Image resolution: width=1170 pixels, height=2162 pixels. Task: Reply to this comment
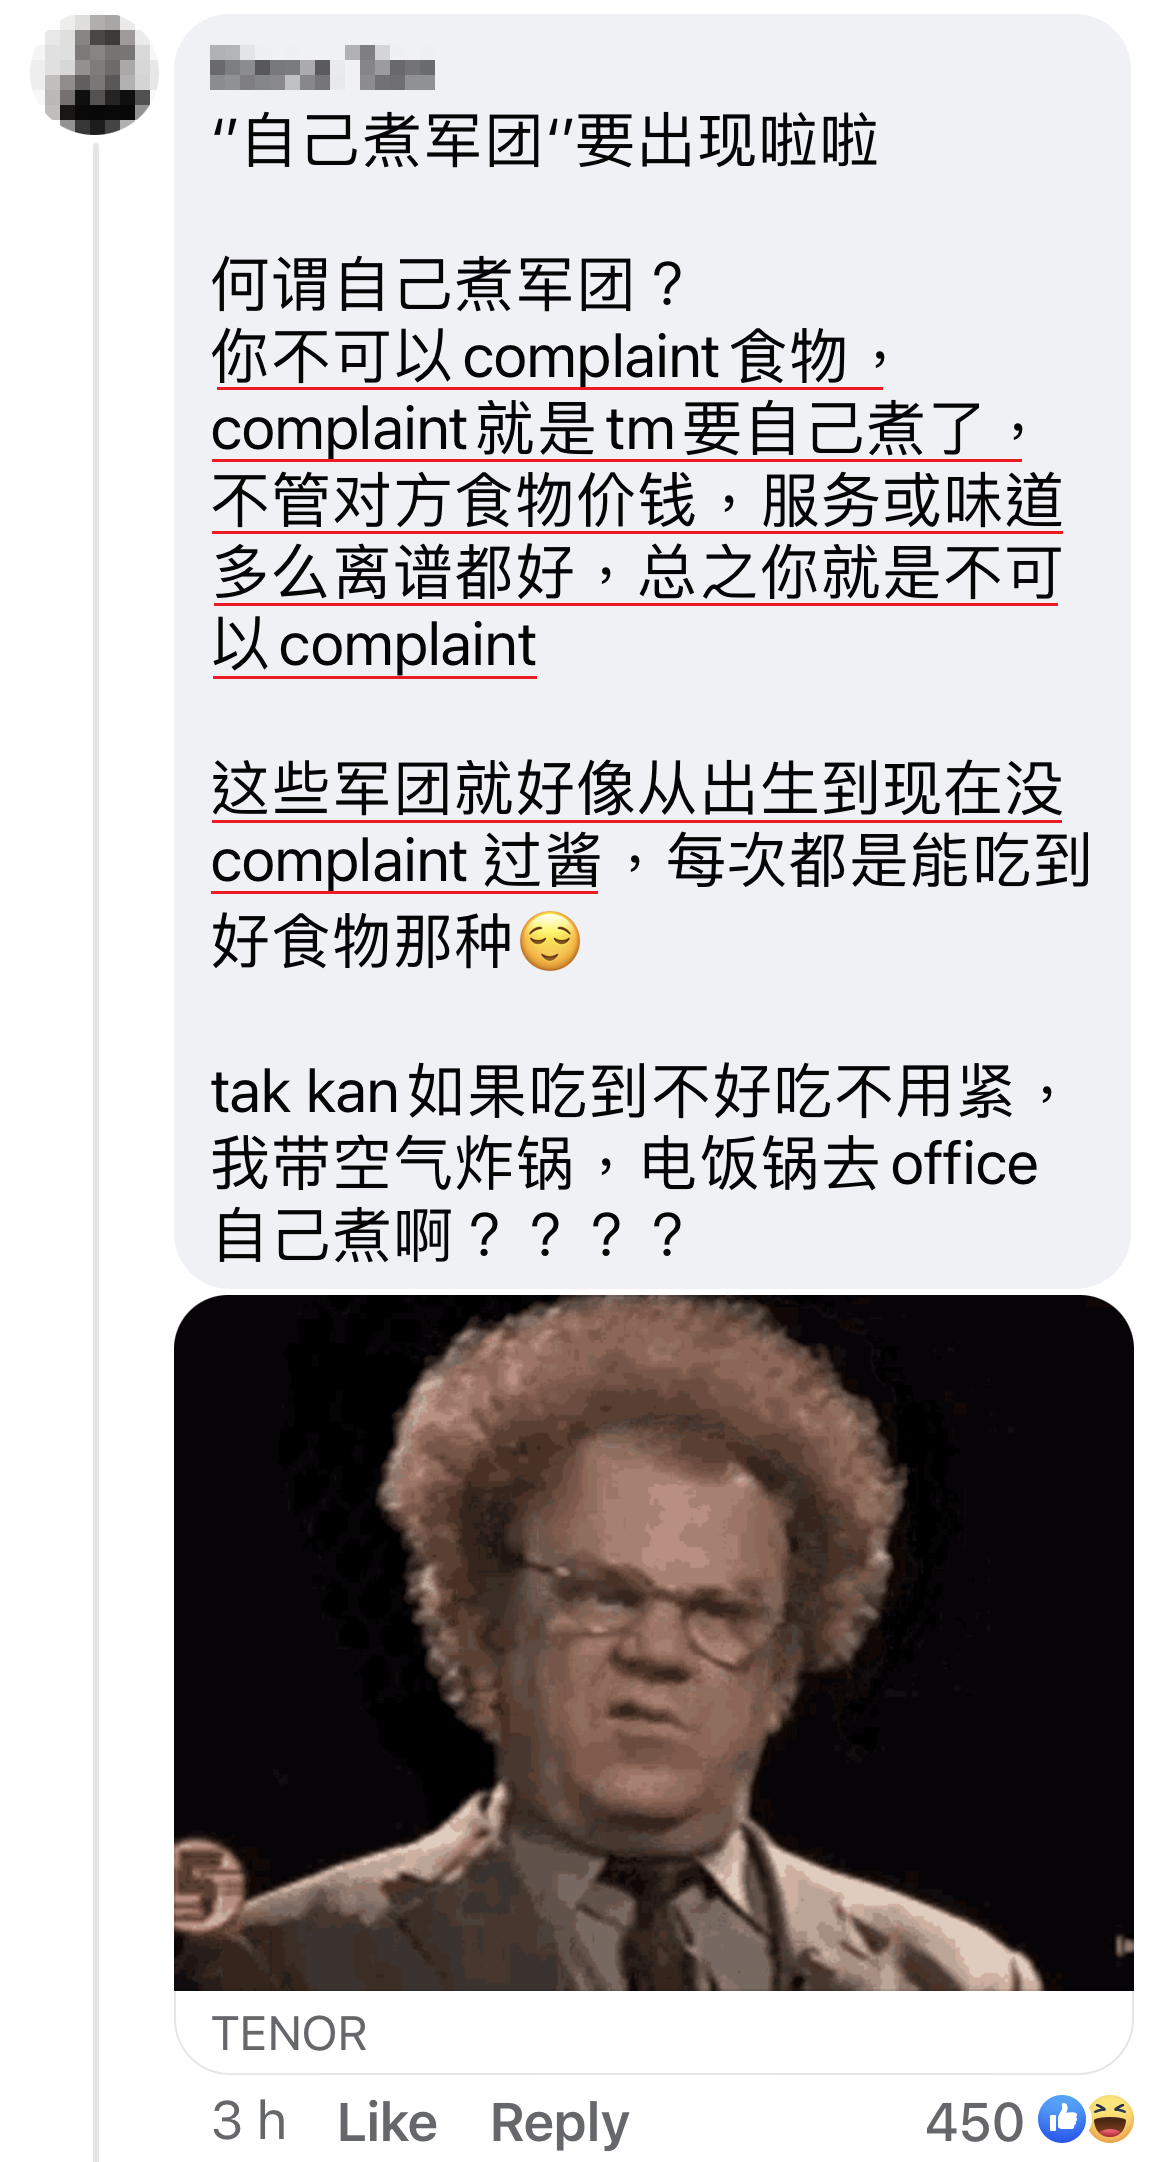point(559,2123)
